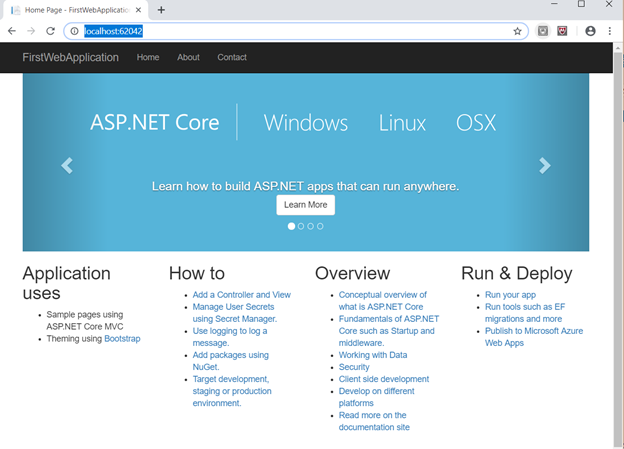The width and height of the screenshot is (624, 449).
Task: Open the gray extension icon in toolbar
Action: [543, 31]
